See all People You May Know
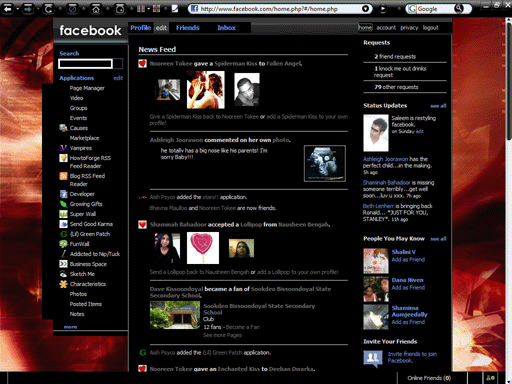The height and width of the screenshot is (384, 512). (438, 239)
